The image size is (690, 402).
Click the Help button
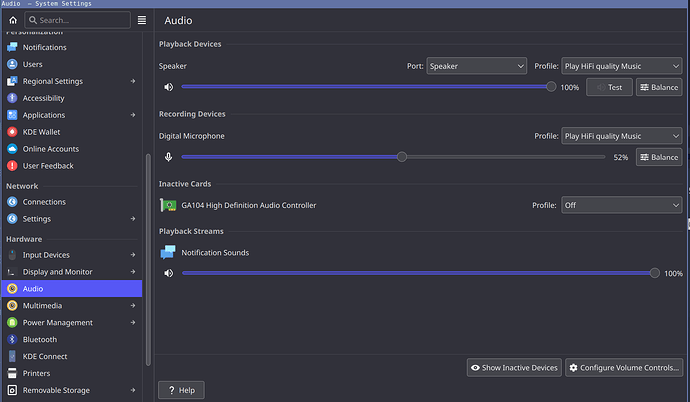pos(181,390)
